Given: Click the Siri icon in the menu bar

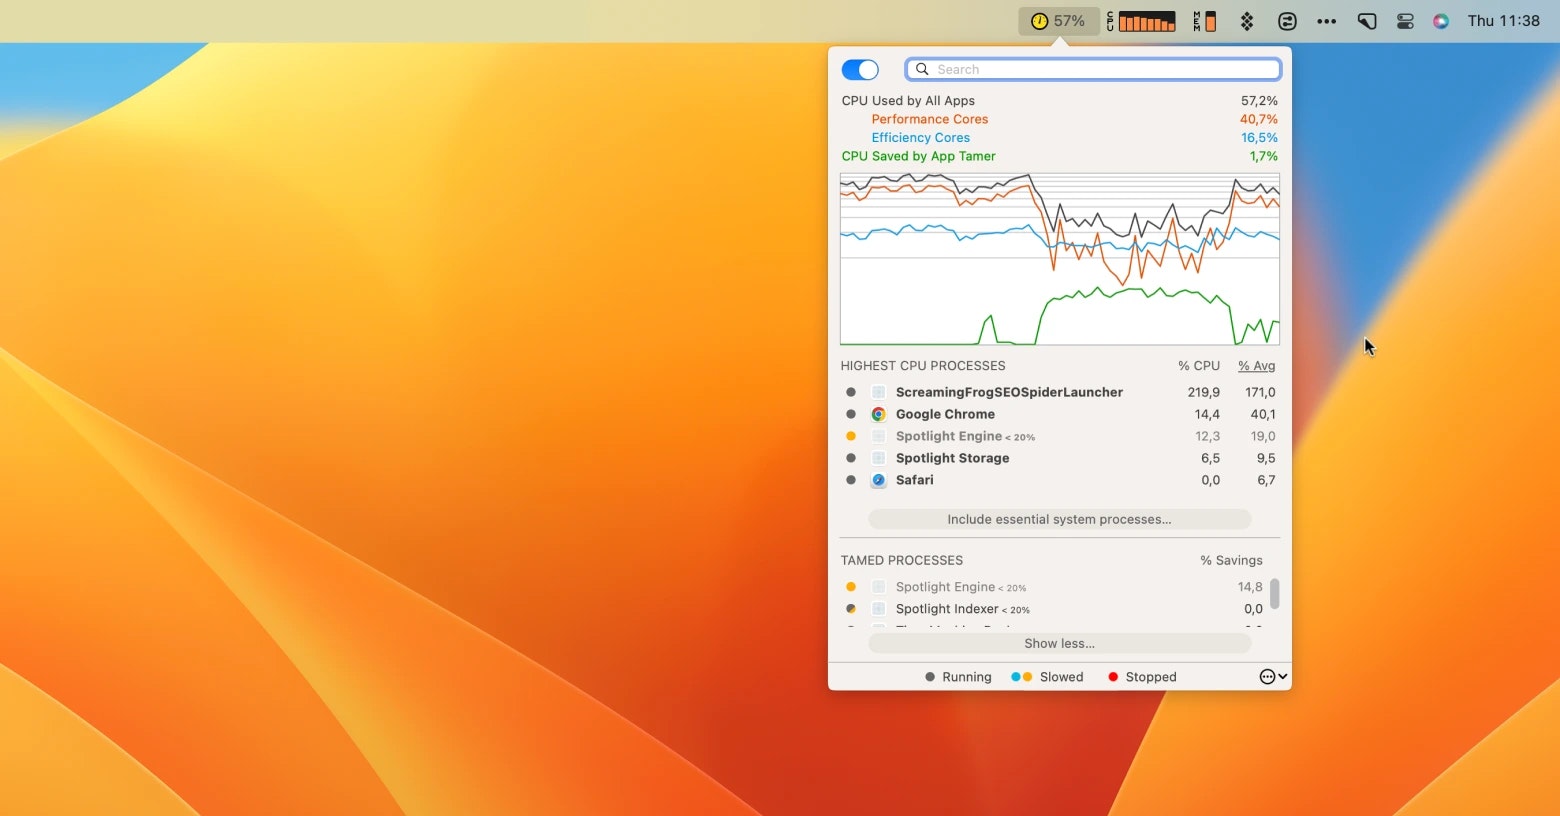Looking at the screenshot, I should pos(1441,21).
